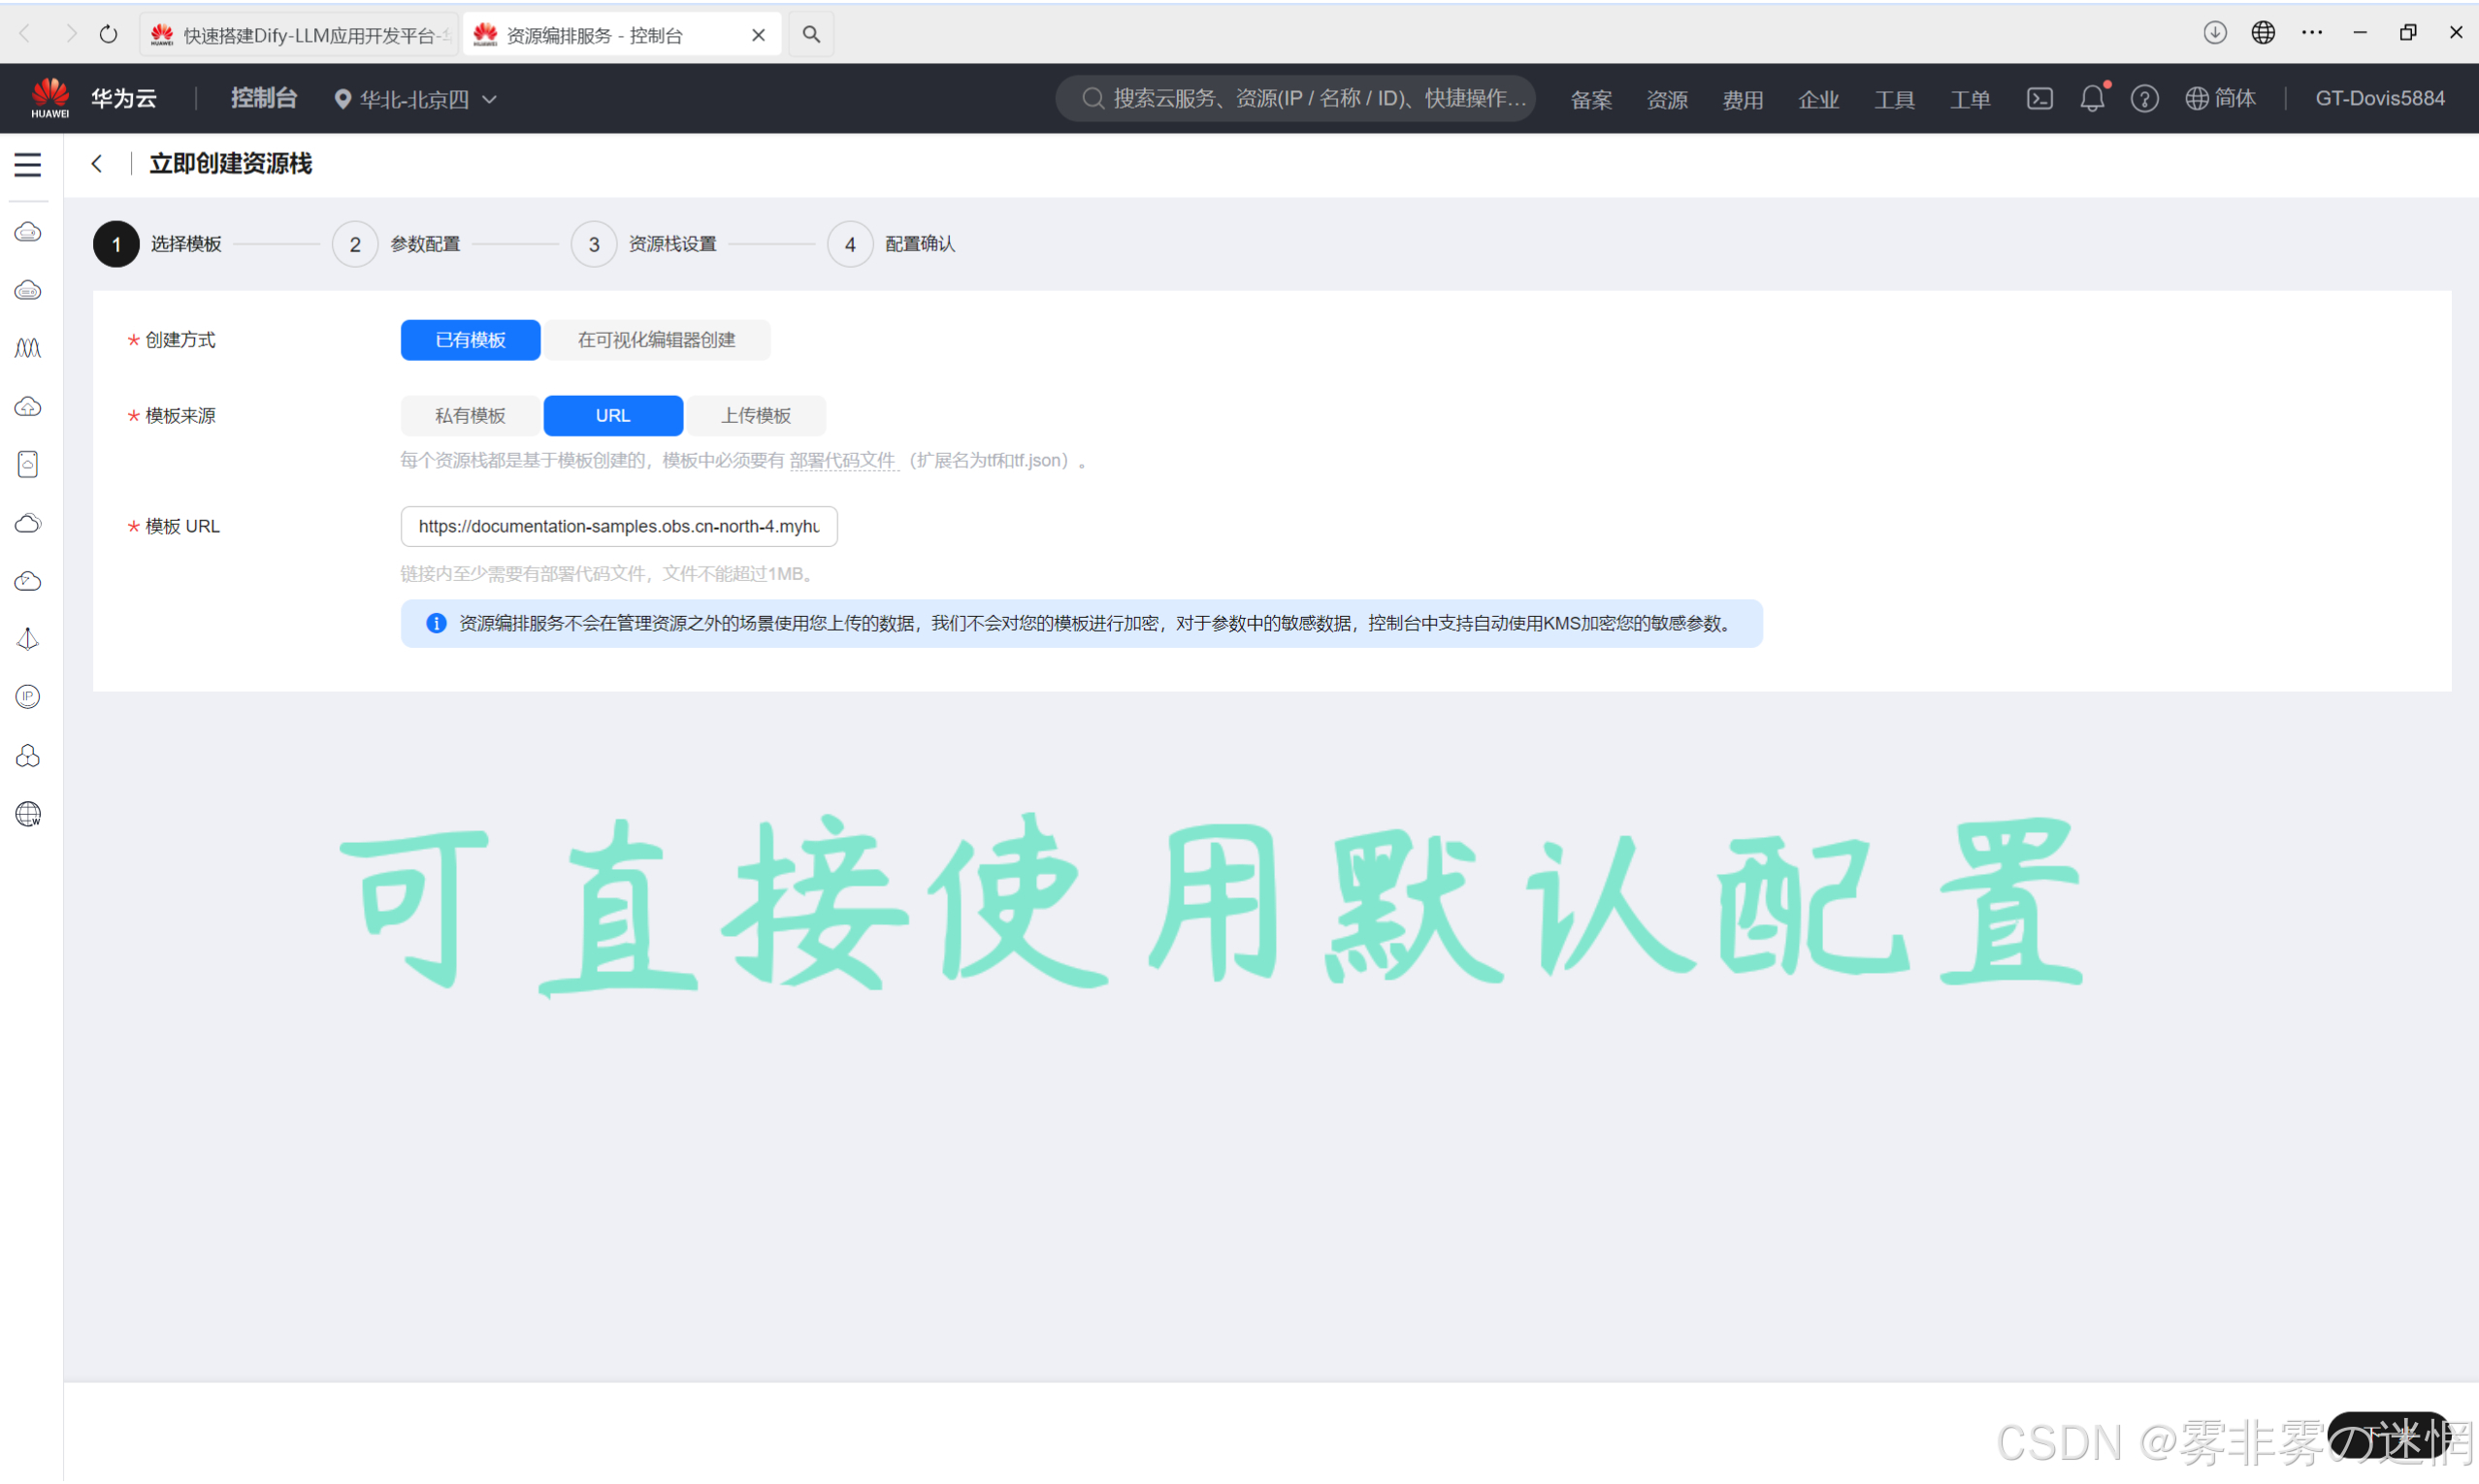Click the CloudShell terminal icon
Viewport: 2479px width, 1484px height.
tap(2039, 98)
